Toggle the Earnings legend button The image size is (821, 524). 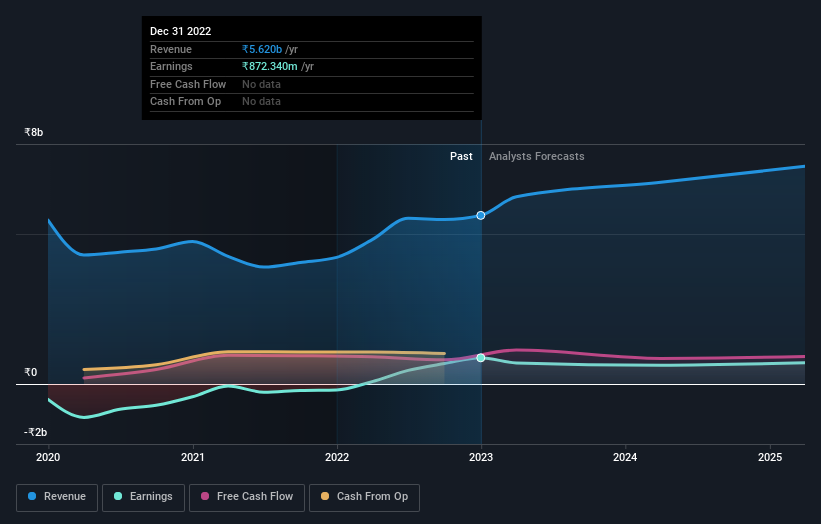point(143,497)
